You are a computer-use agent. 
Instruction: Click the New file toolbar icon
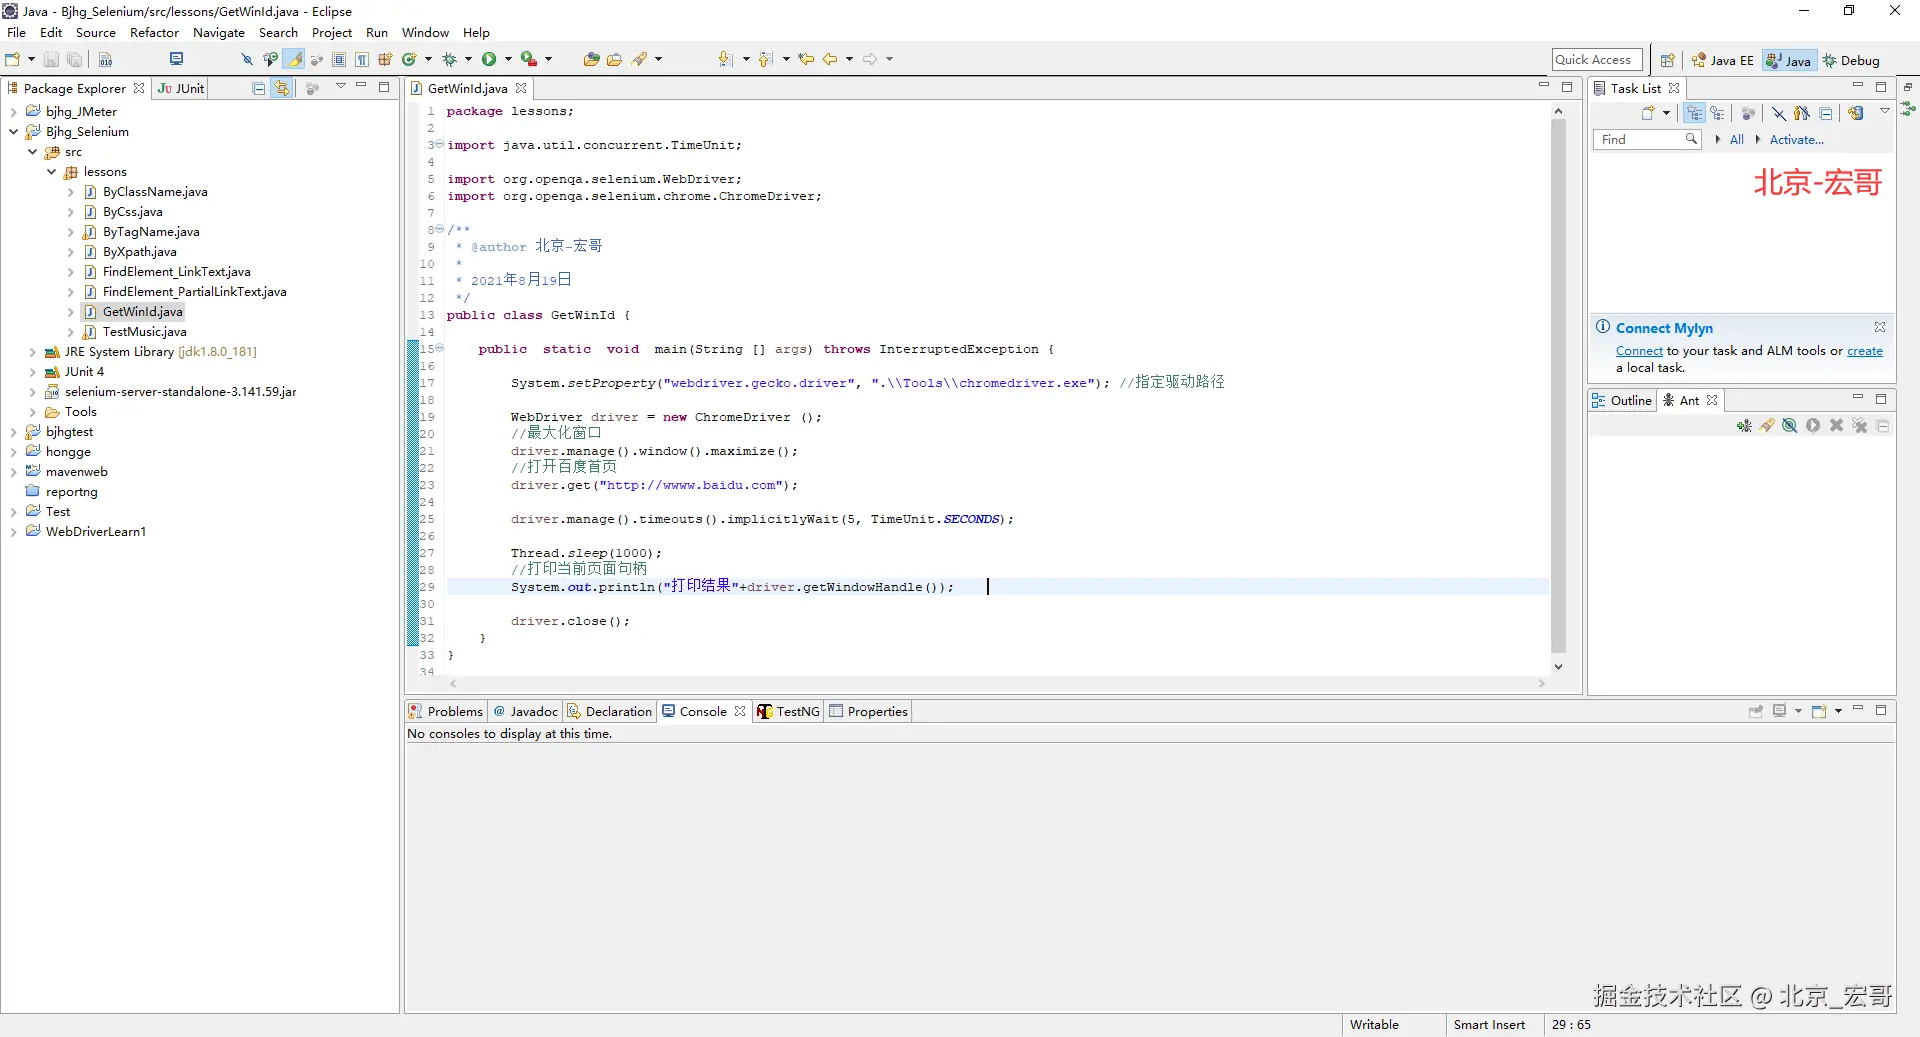pos(13,60)
